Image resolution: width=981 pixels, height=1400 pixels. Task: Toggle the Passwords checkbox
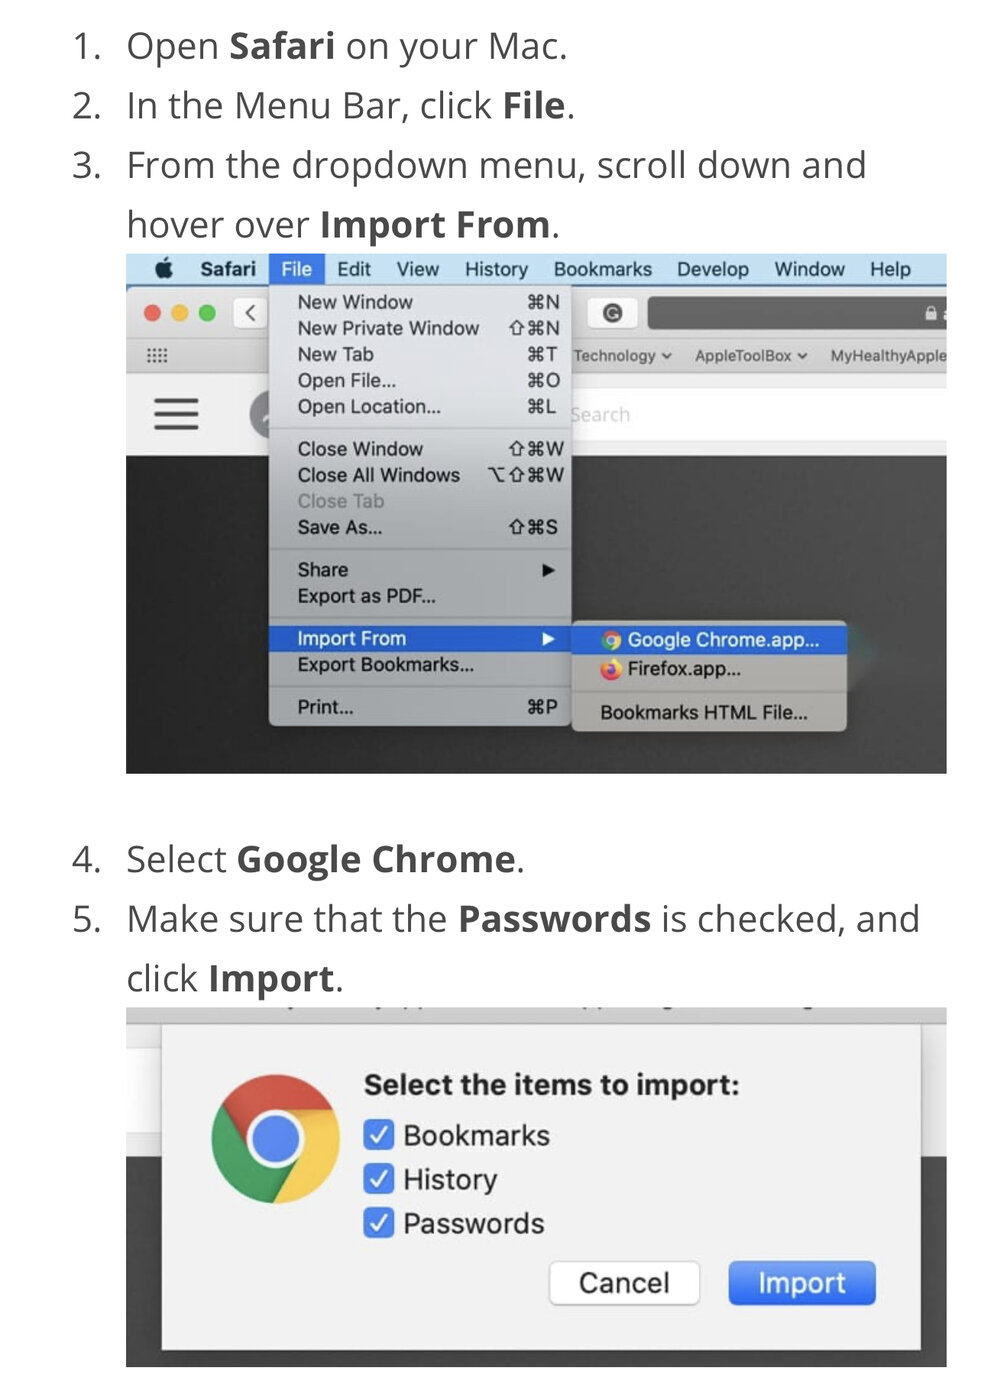(379, 1223)
